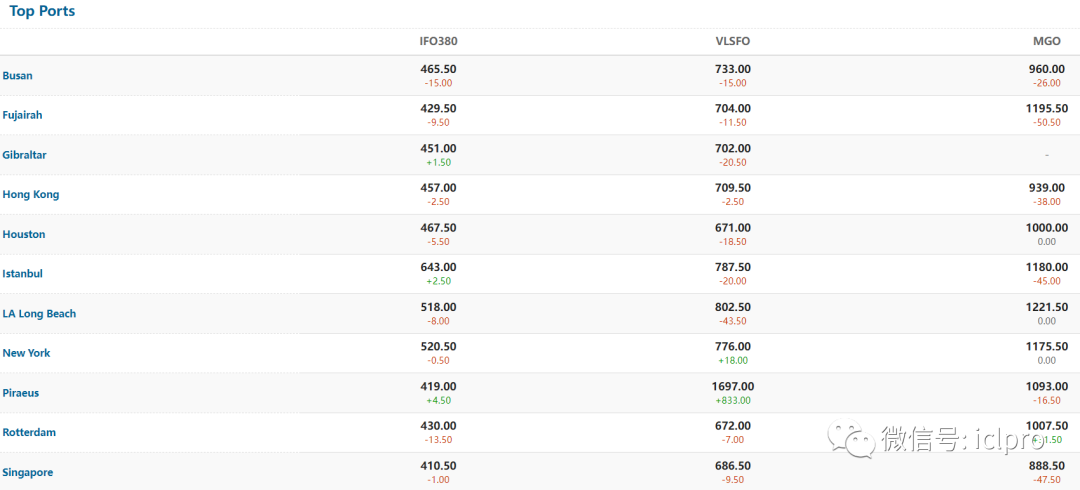Click the Rotterdam port name

click(x=29, y=433)
